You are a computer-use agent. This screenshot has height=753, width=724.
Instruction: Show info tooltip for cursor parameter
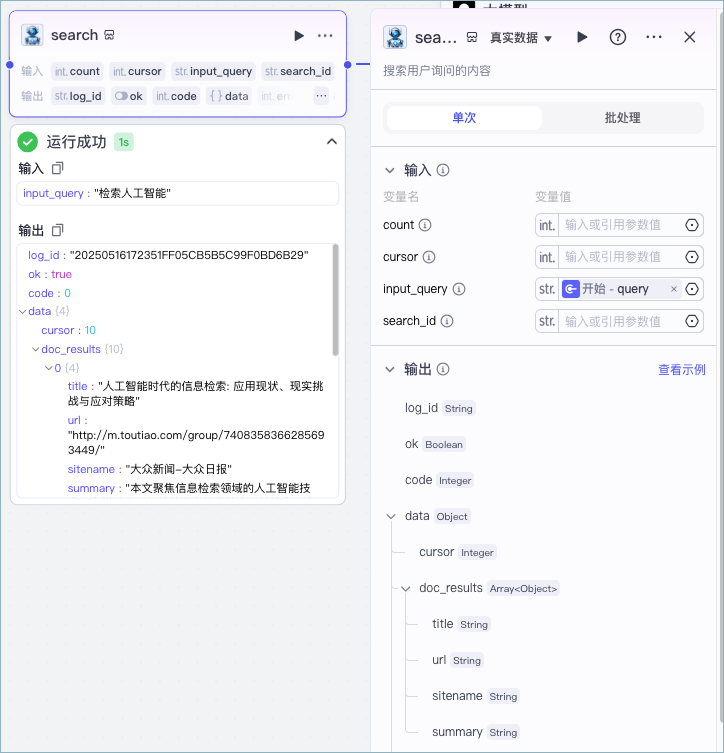coord(429,257)
